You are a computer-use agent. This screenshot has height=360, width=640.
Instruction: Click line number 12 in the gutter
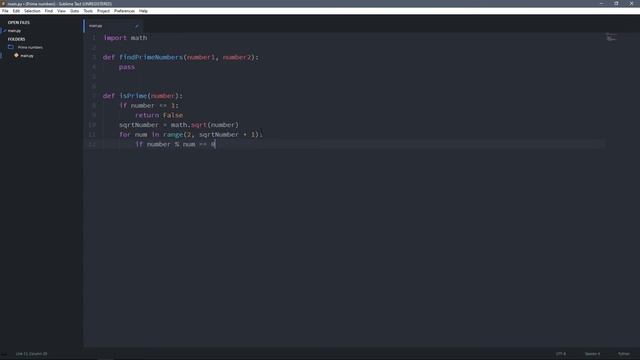tap(92, 144)
